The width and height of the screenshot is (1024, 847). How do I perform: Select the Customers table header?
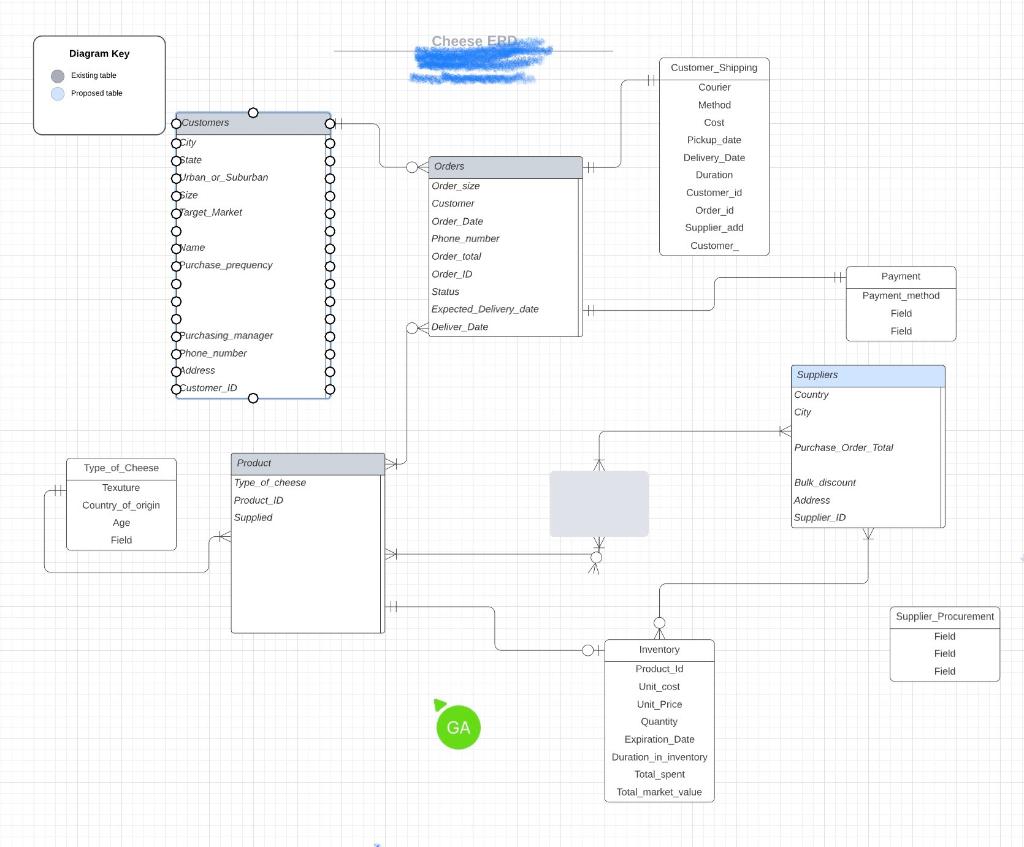(252, 122)
